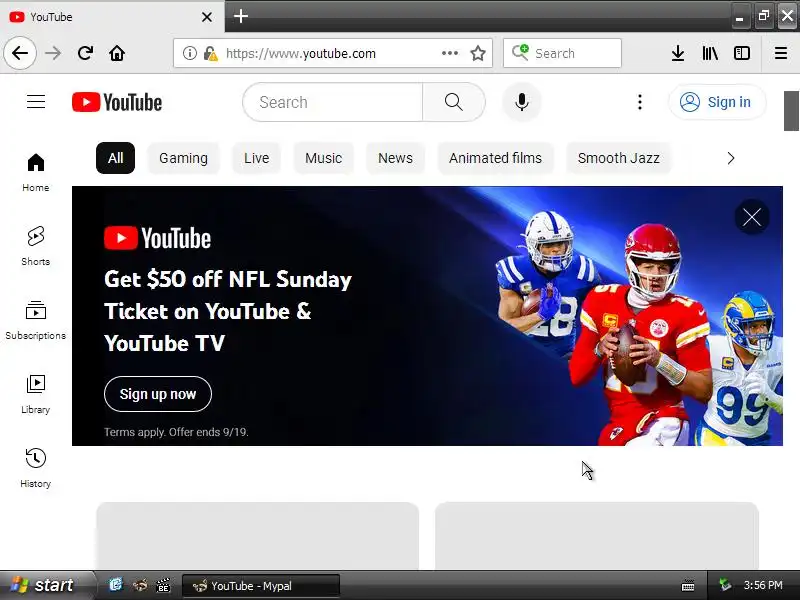Screen dimensions: 800x600
Task: Open the Library bookshelf icon
Action: pos(710,53)
